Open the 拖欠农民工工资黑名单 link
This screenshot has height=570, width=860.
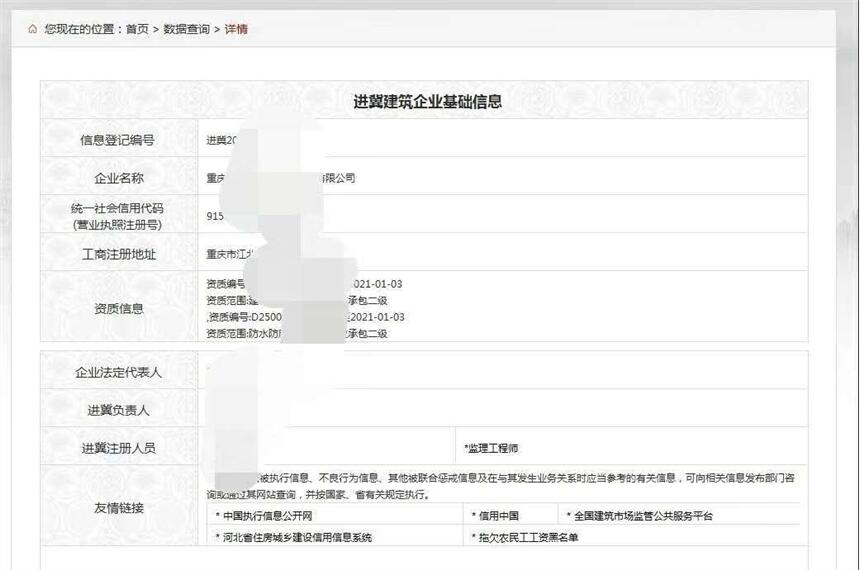click(527, 537)
